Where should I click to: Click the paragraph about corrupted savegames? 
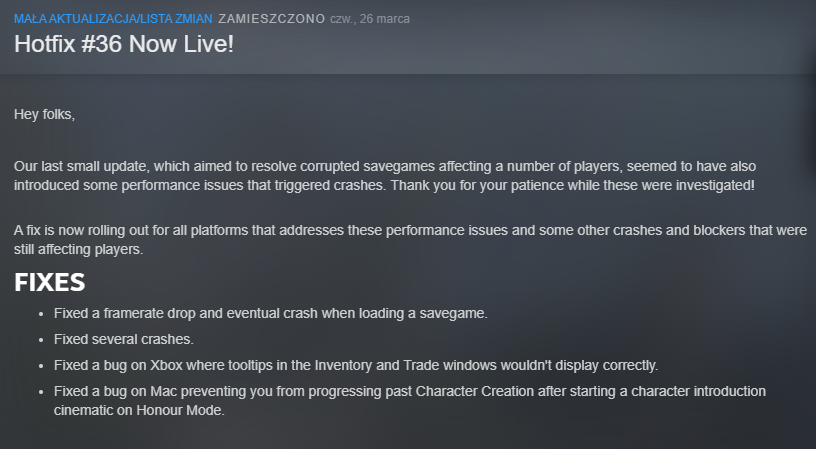(x=400, y=175)
